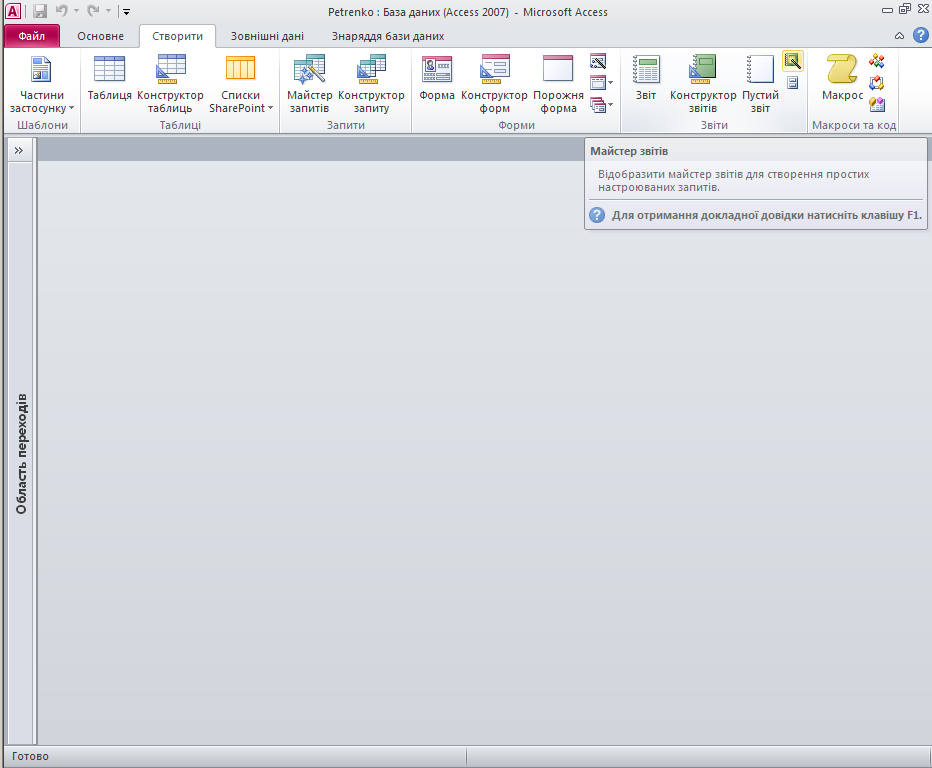
Task: Open Конструктор таблиць design view
Action: (170, 84)
